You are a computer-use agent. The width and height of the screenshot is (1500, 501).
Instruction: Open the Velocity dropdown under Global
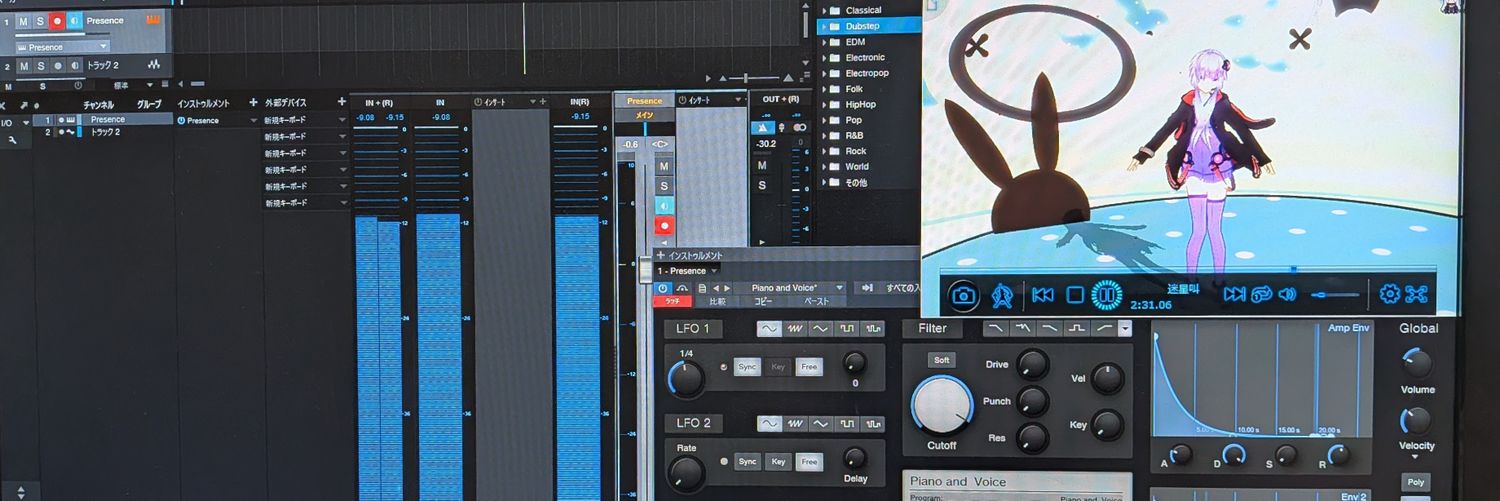click(x=1416, y=456)
